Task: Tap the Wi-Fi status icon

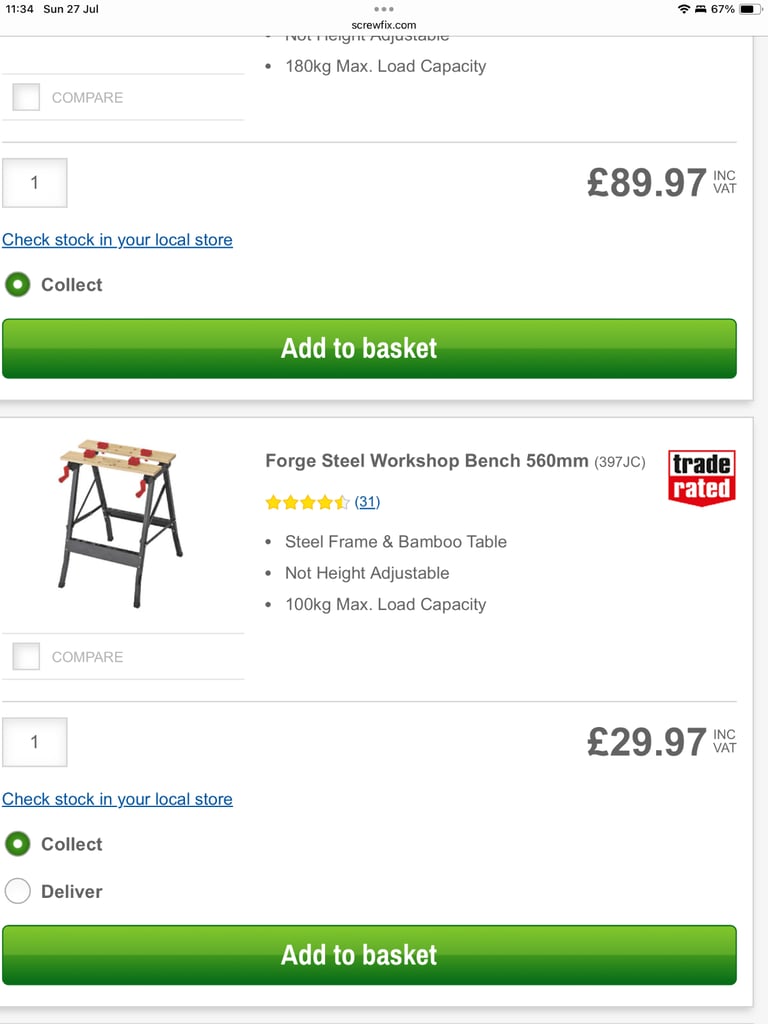Action: point(684,9)
